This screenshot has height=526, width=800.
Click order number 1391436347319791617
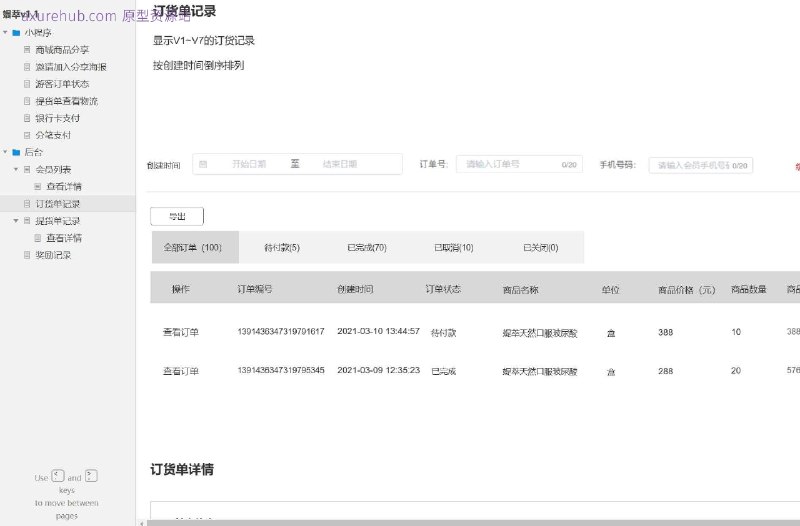coord(281,332)
